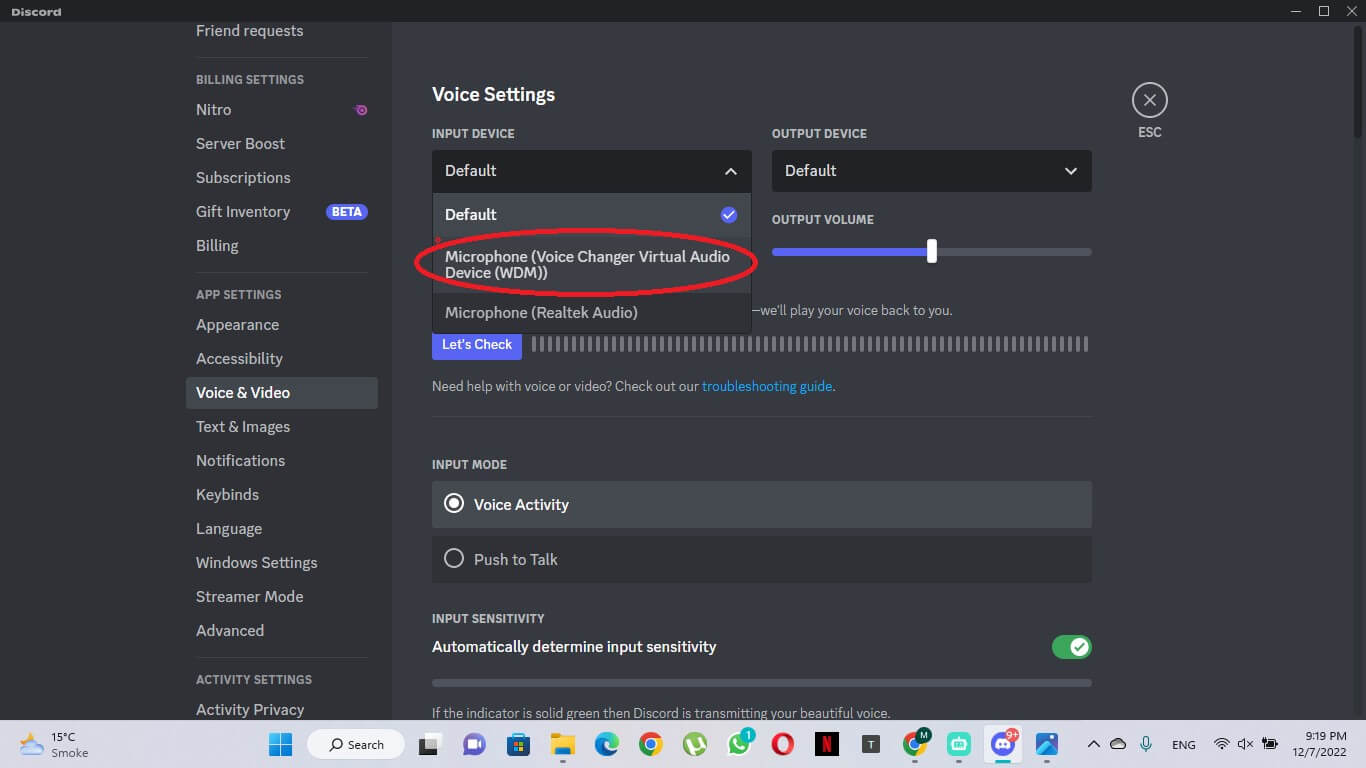Open the troubleshooting guide link
The height and width of the screenshot is (768, 1366).
click(767, 386)
